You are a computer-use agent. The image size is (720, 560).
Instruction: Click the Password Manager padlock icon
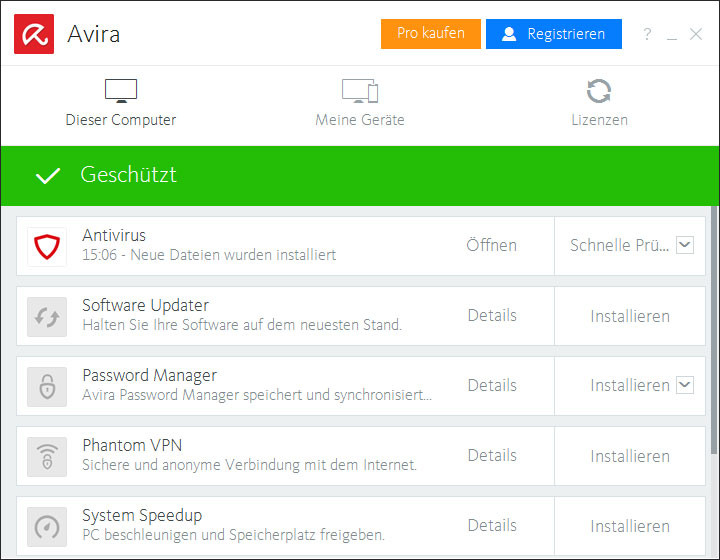[x=47, y=386]
